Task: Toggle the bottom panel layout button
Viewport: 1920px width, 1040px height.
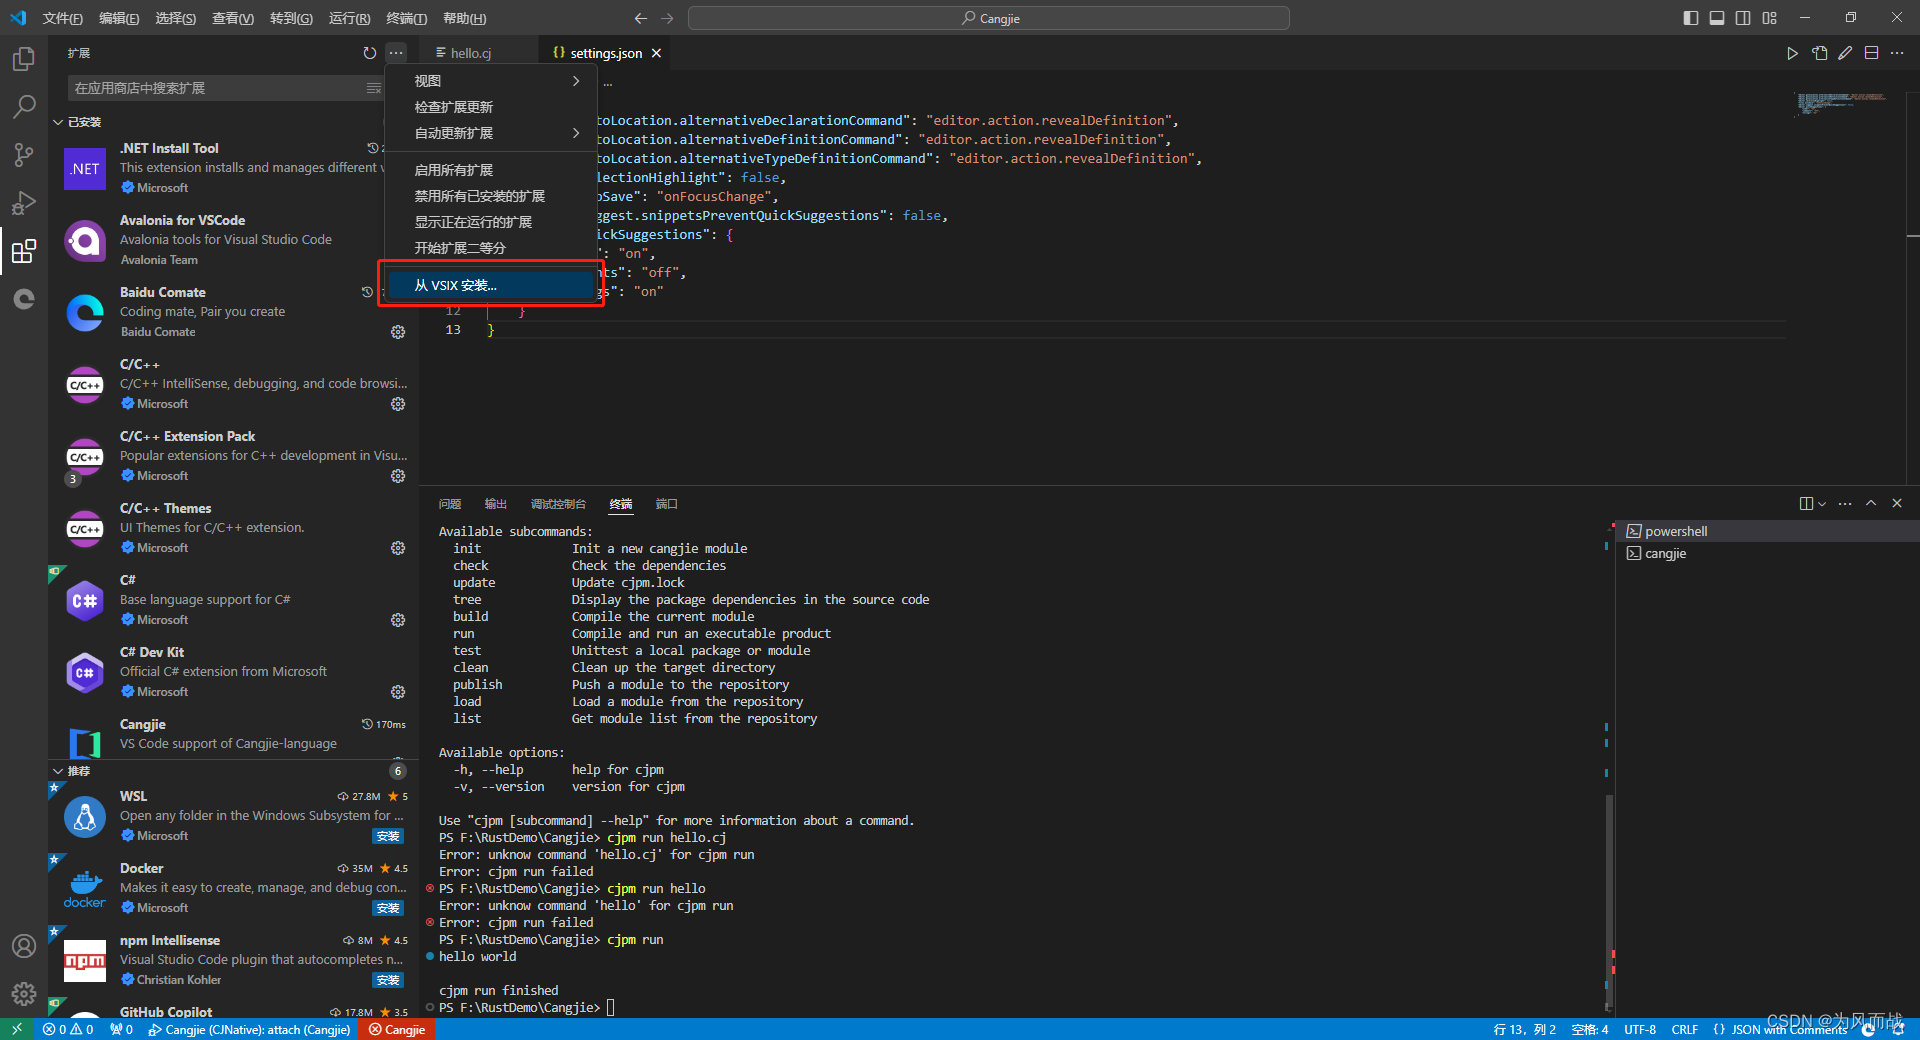Action: click(x=1717, y=18)
